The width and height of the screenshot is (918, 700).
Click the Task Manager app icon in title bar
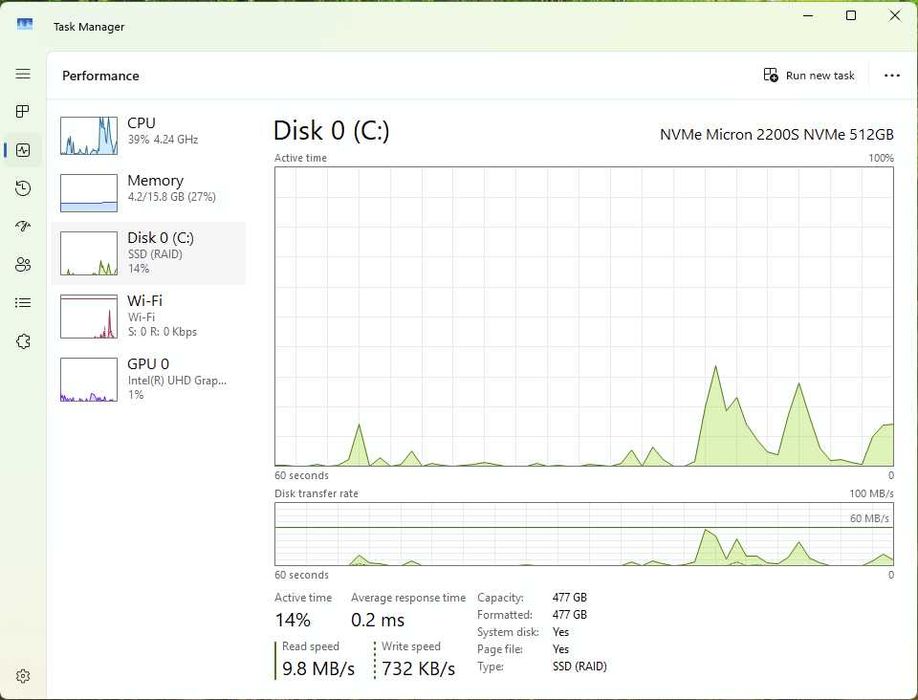[x=25, y=25]
